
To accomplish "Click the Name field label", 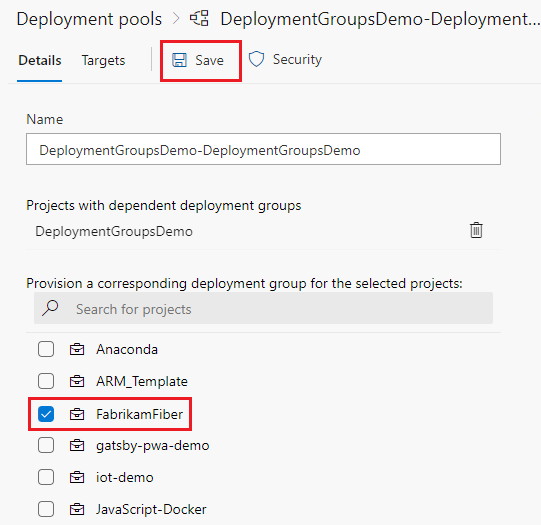I will click(45, 119).
